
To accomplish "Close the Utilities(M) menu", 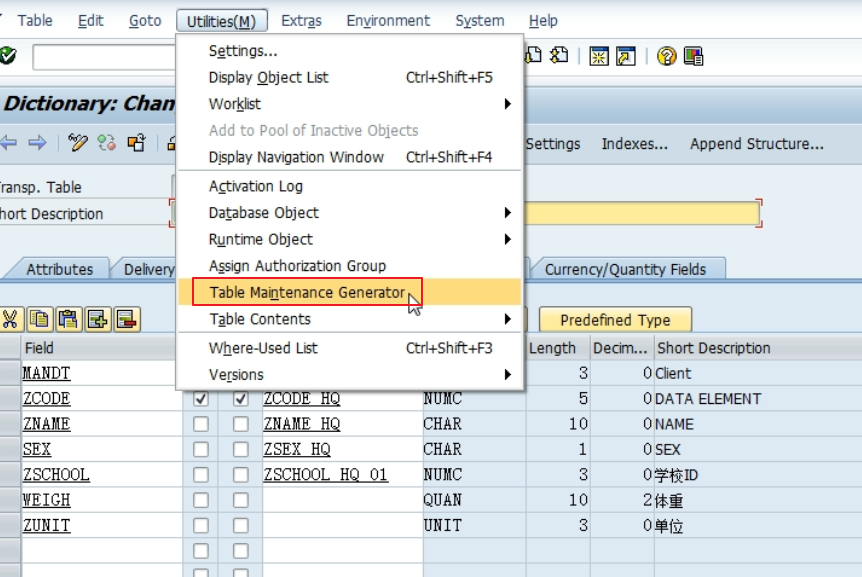I will pos(222,21).
